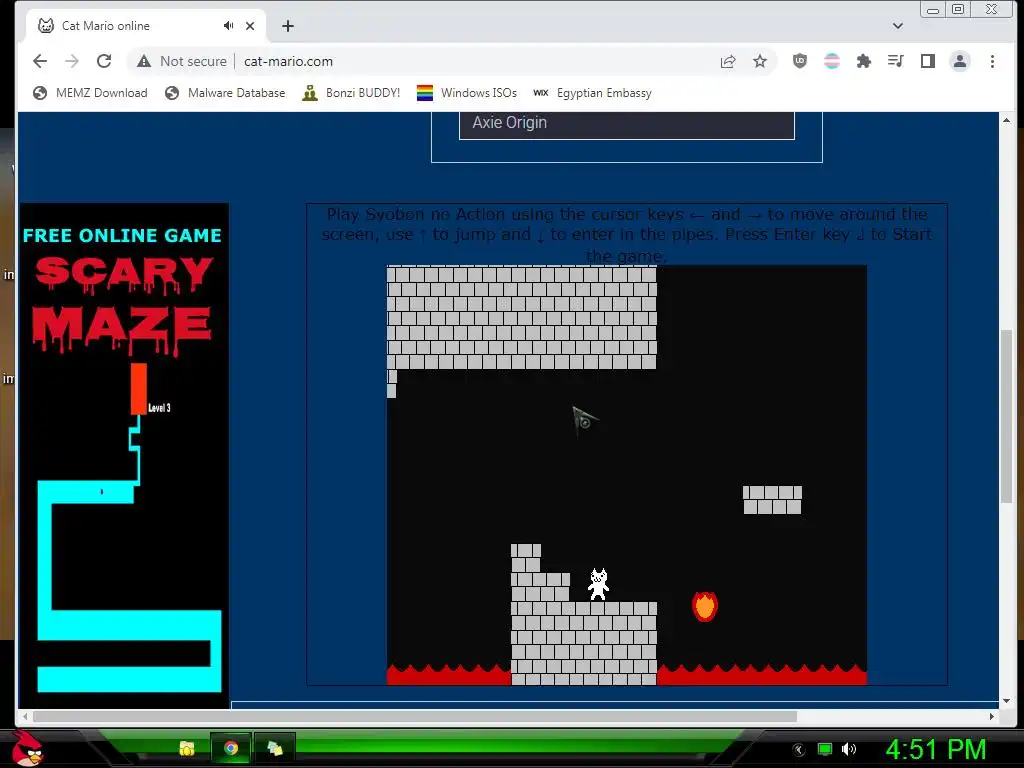This screenshot has width=1024, height=768.
Task: Open the volume speaker tray icon
Action: pyautogui.click(x=849, y=749)
